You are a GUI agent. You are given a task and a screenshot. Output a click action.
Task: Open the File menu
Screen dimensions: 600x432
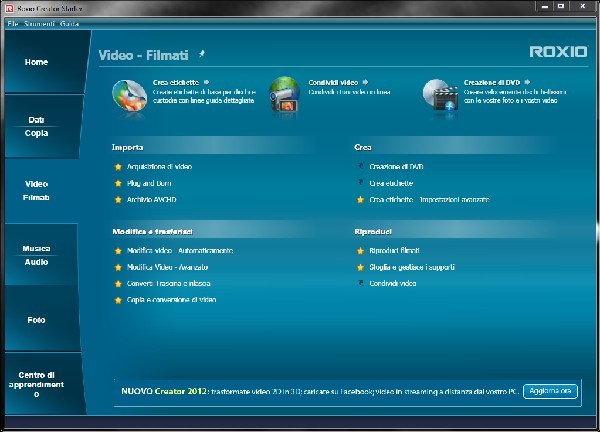tap(13, 22)
